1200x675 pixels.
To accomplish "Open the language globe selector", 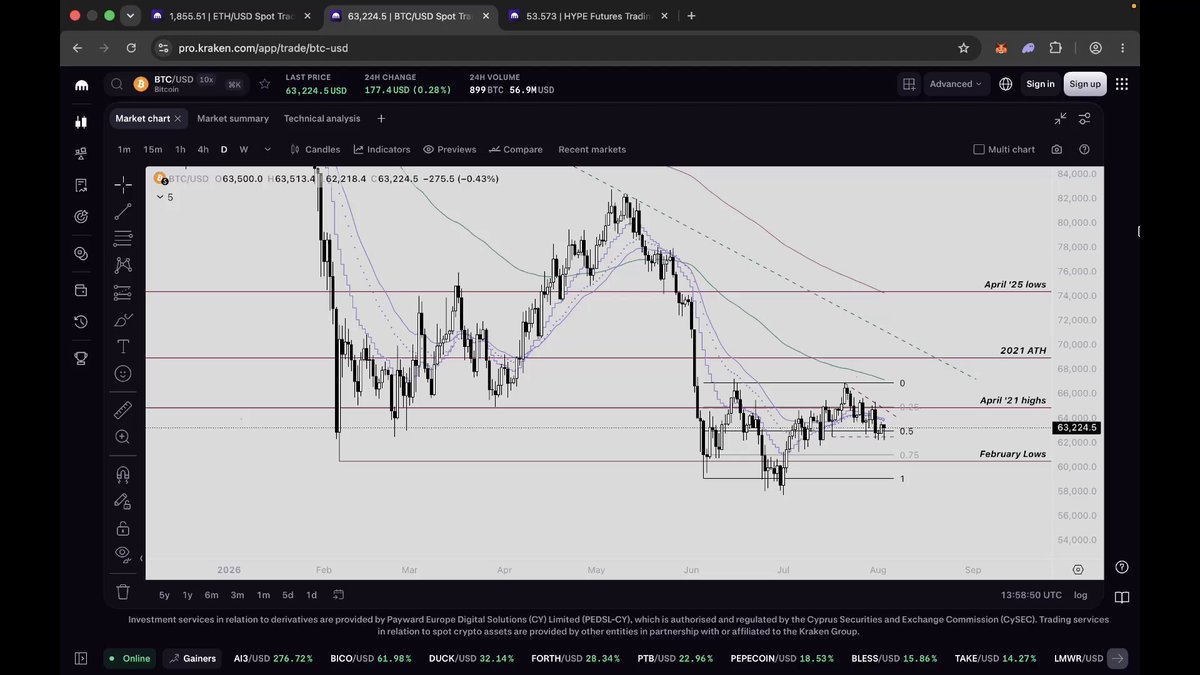I will 1005,84.
